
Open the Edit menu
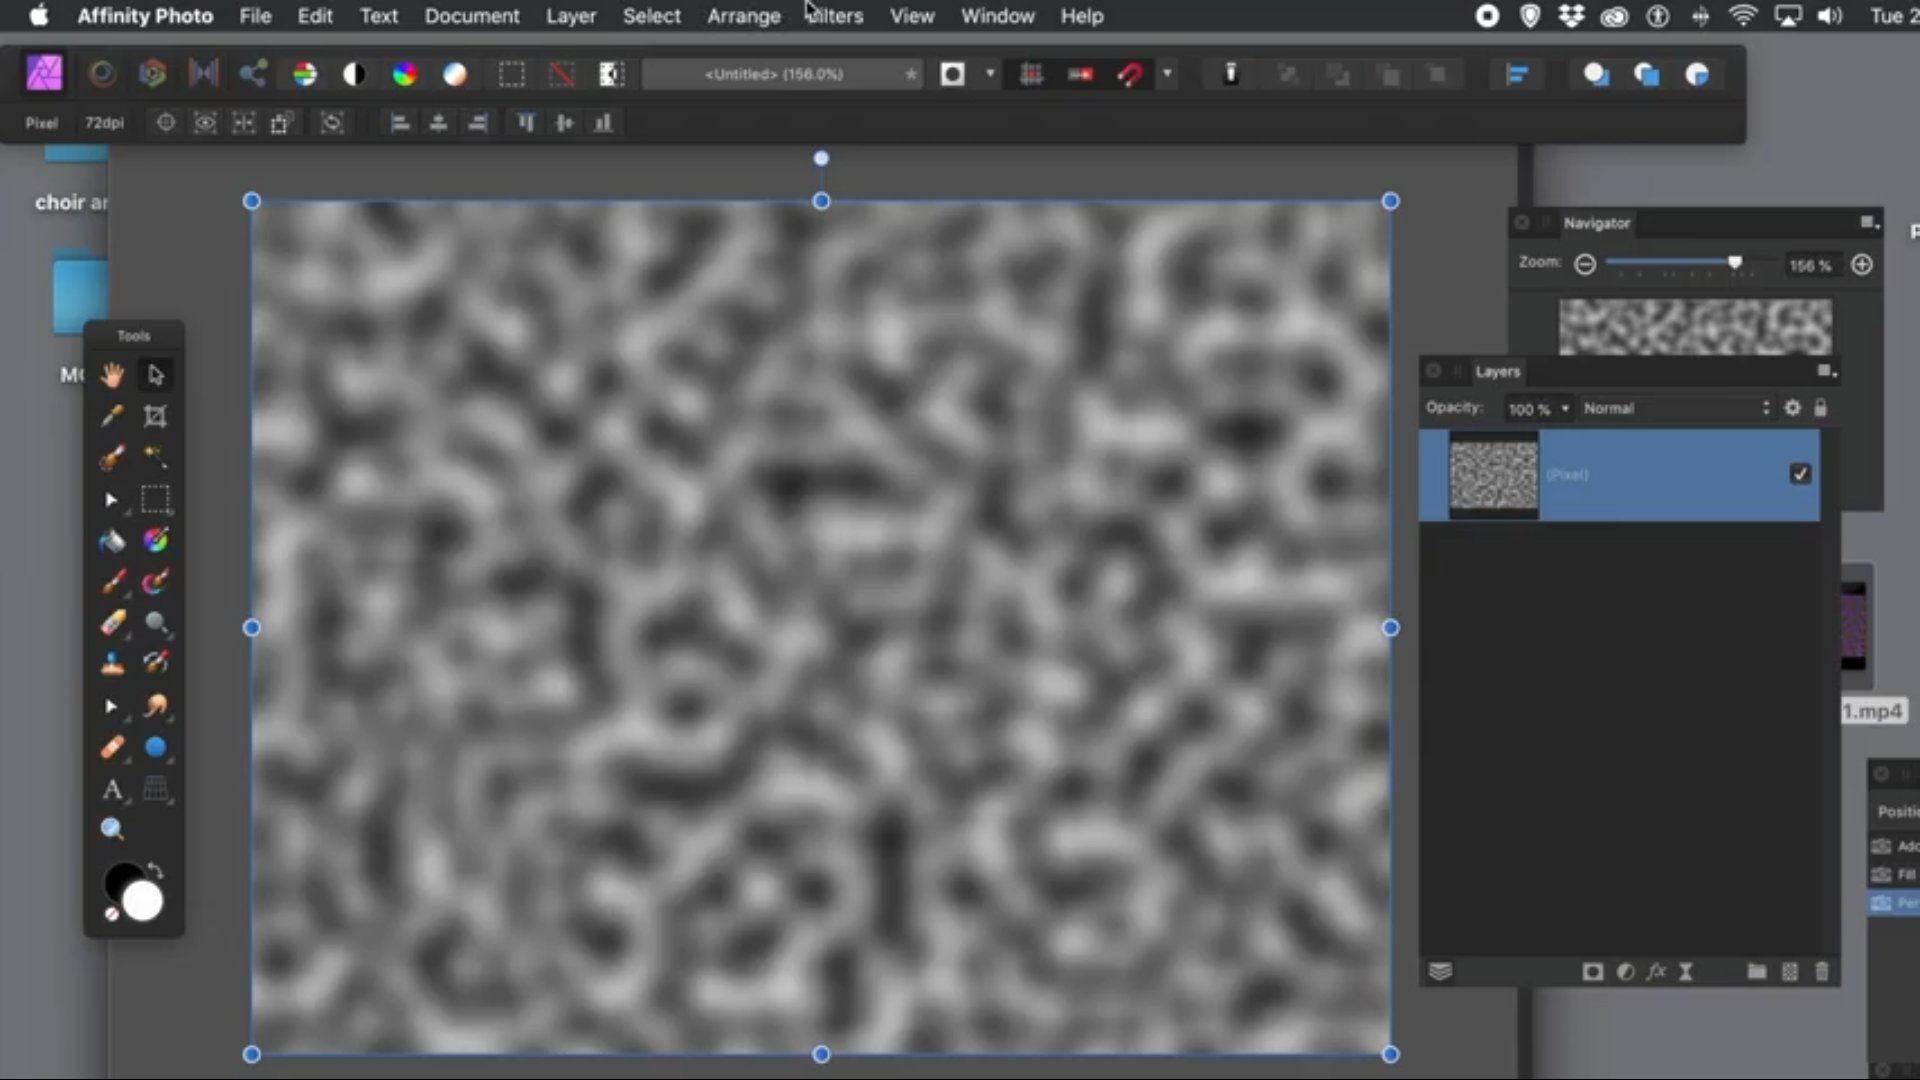[x=315, y=16]
